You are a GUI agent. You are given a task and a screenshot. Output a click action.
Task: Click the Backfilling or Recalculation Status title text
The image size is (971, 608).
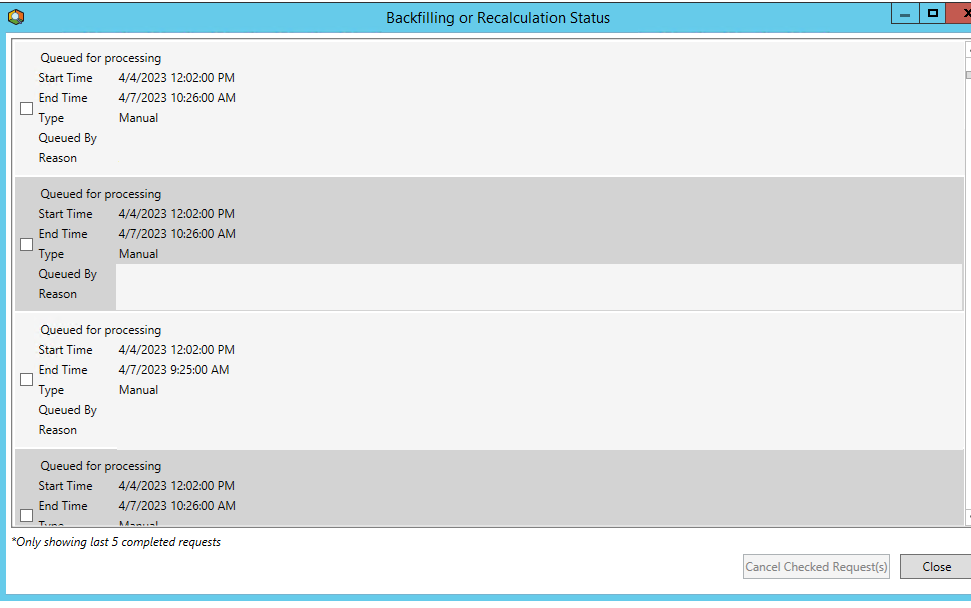[x=498, y=18]
